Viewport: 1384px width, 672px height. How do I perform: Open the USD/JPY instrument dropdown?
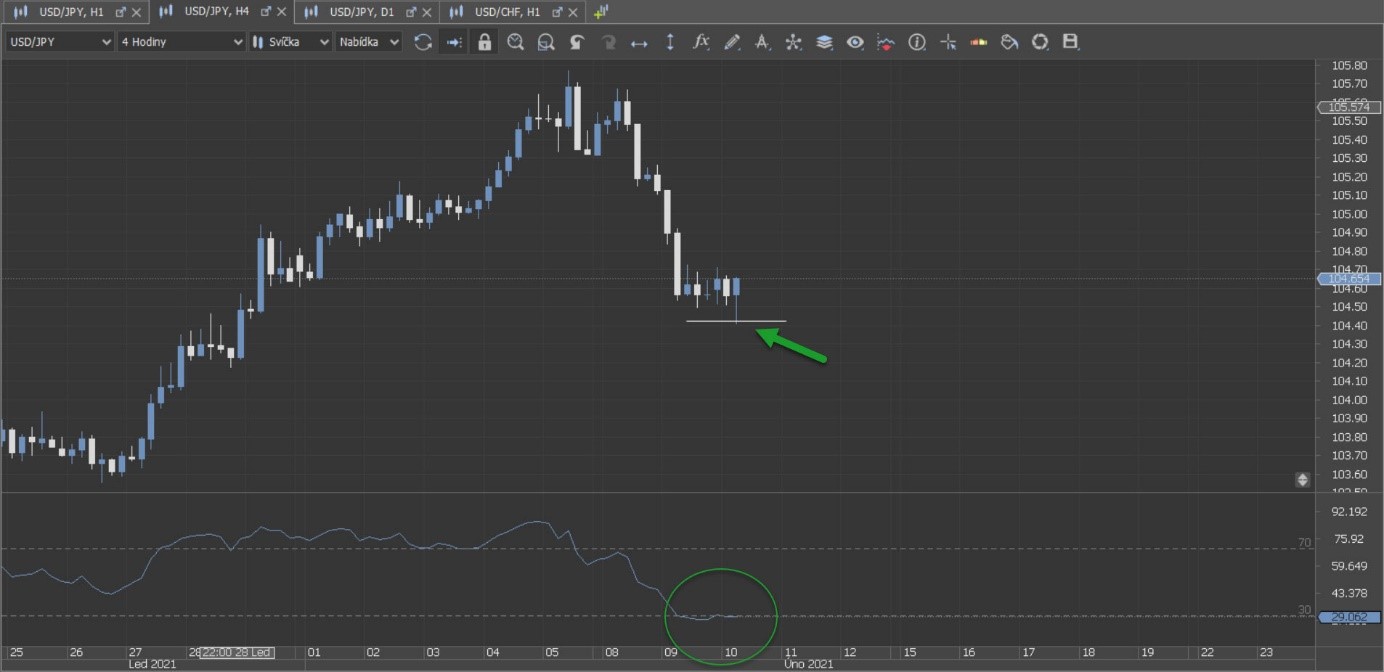60,42
